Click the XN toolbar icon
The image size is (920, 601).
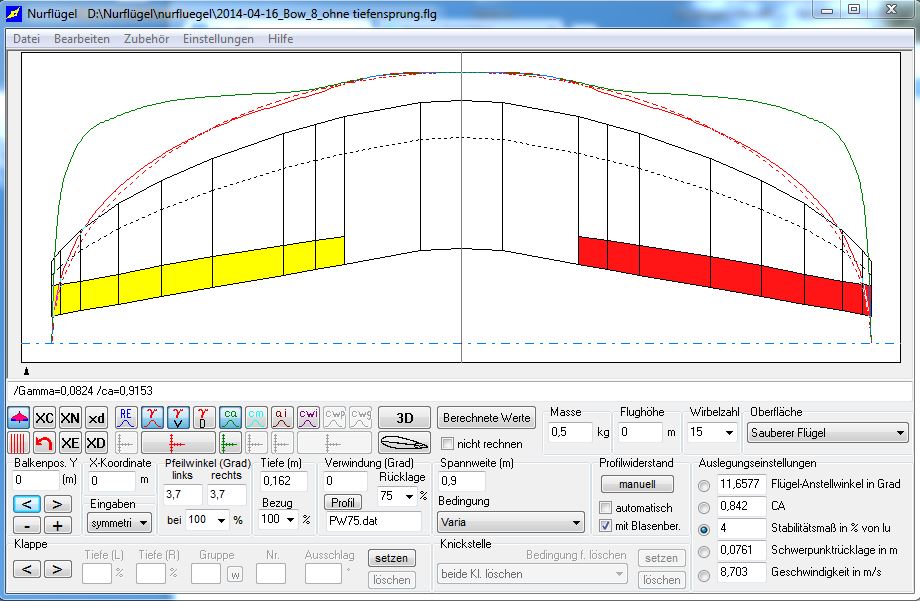tap(70, 418)
